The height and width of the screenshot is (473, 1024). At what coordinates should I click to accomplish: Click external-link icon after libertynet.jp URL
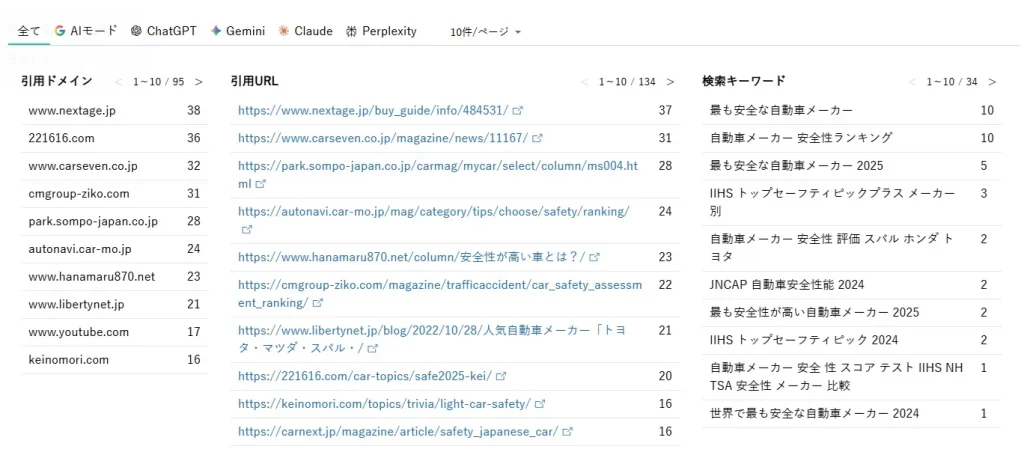tap(372, 349)
